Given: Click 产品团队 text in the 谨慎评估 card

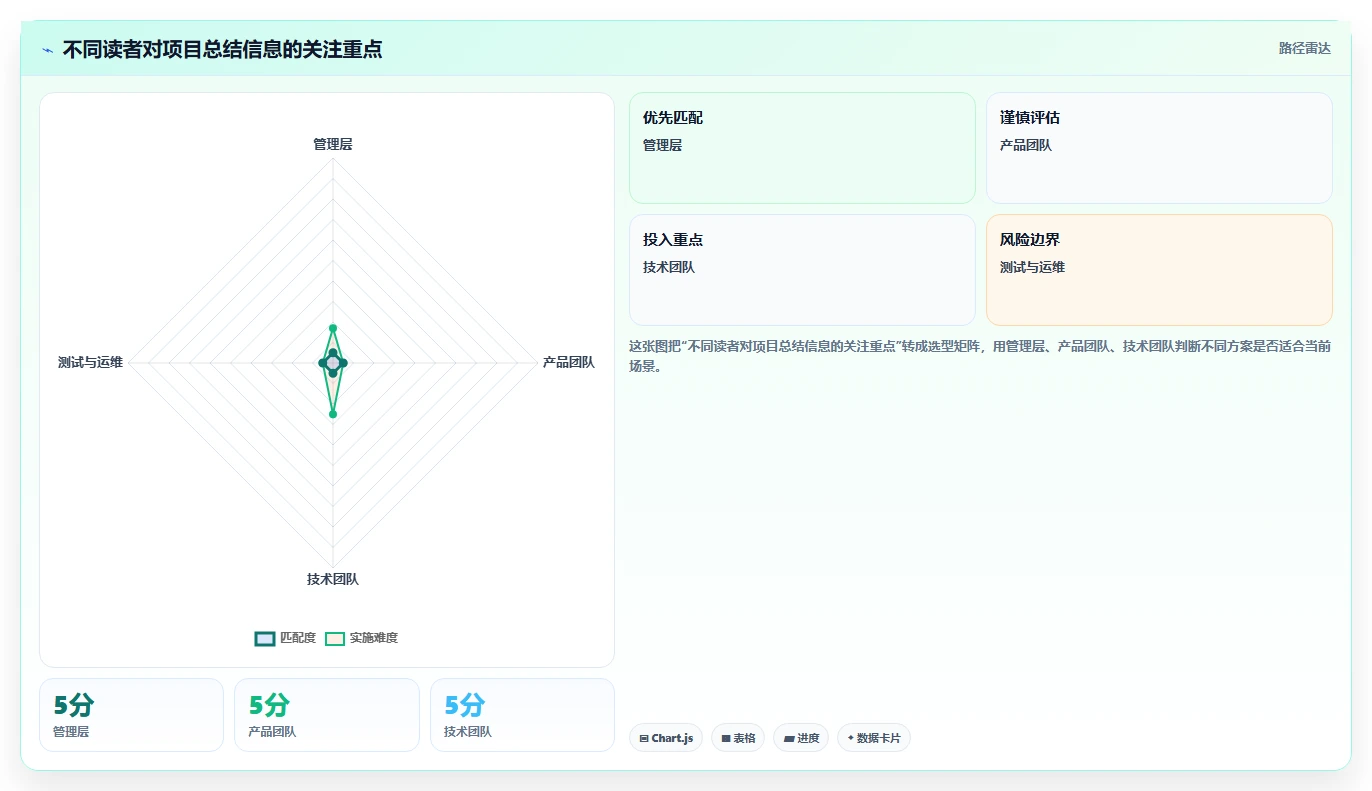Looking at the screenshot, I should 1026,145.
